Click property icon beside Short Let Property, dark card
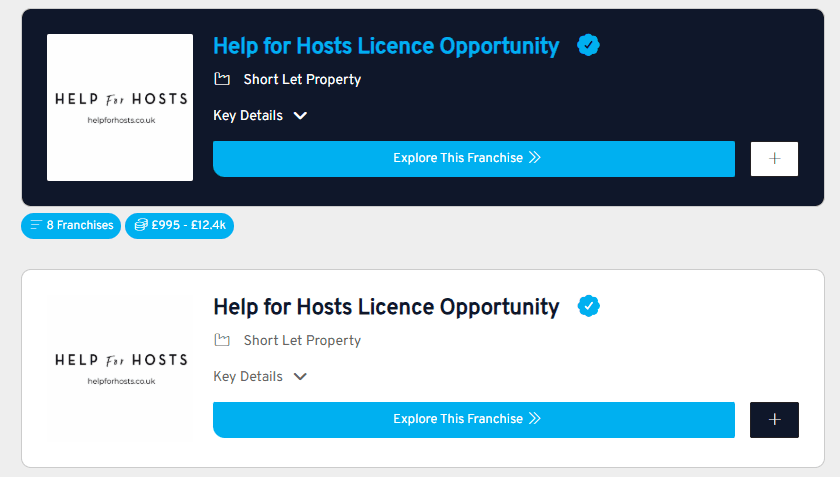The width and height of the screenshot is (840, 477). pyautogui.click(x=222, y=79)
